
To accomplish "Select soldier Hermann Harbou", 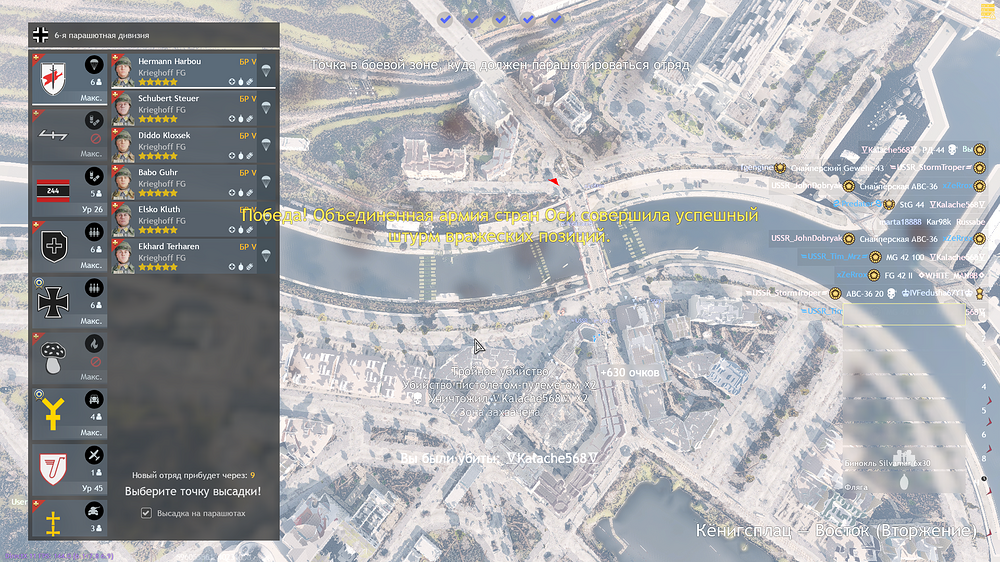I will [184, 71].
